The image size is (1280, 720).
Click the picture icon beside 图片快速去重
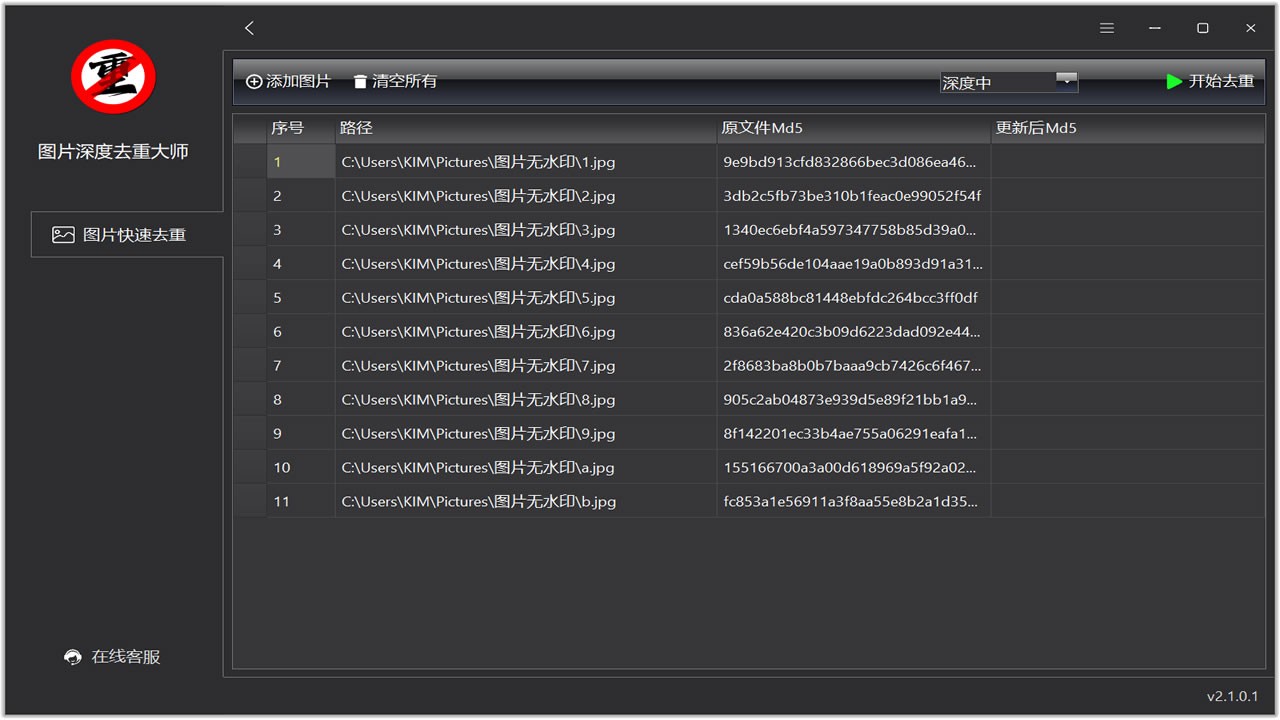coord(63,235)
